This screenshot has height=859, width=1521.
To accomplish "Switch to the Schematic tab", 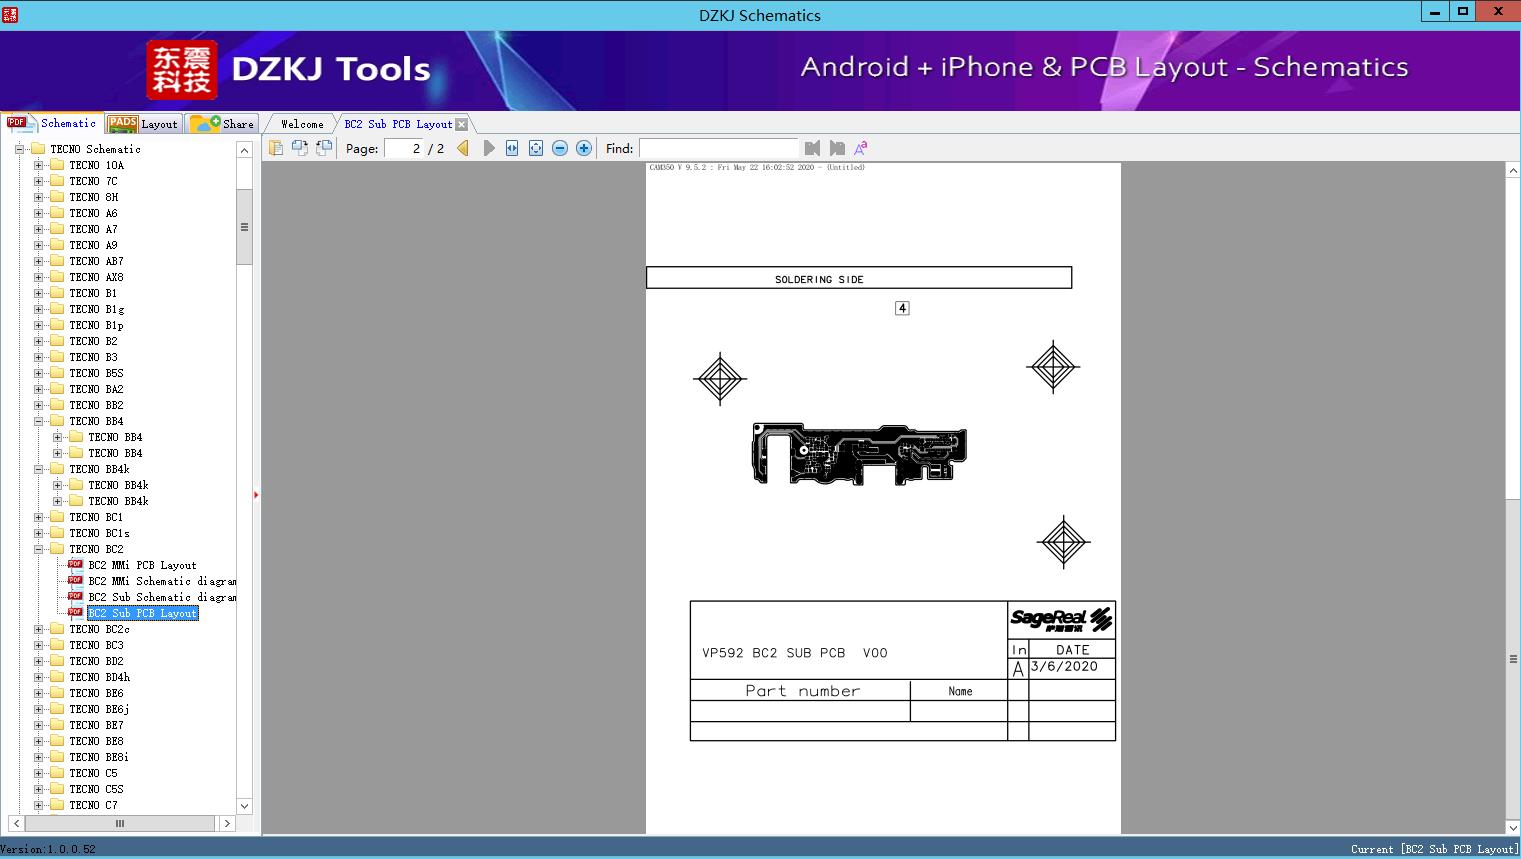I will (x=52, y=123).
